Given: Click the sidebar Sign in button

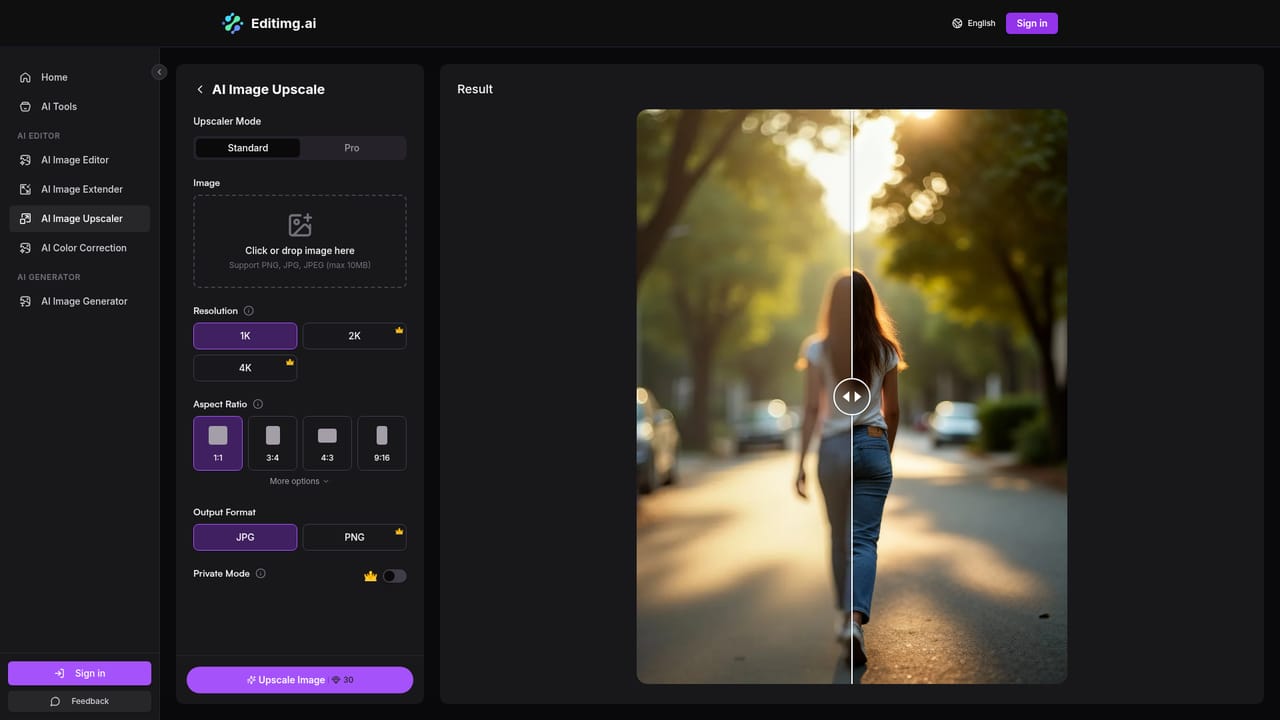Looking at the screenshot, I should pyautogui.click(x=80, y=673).
